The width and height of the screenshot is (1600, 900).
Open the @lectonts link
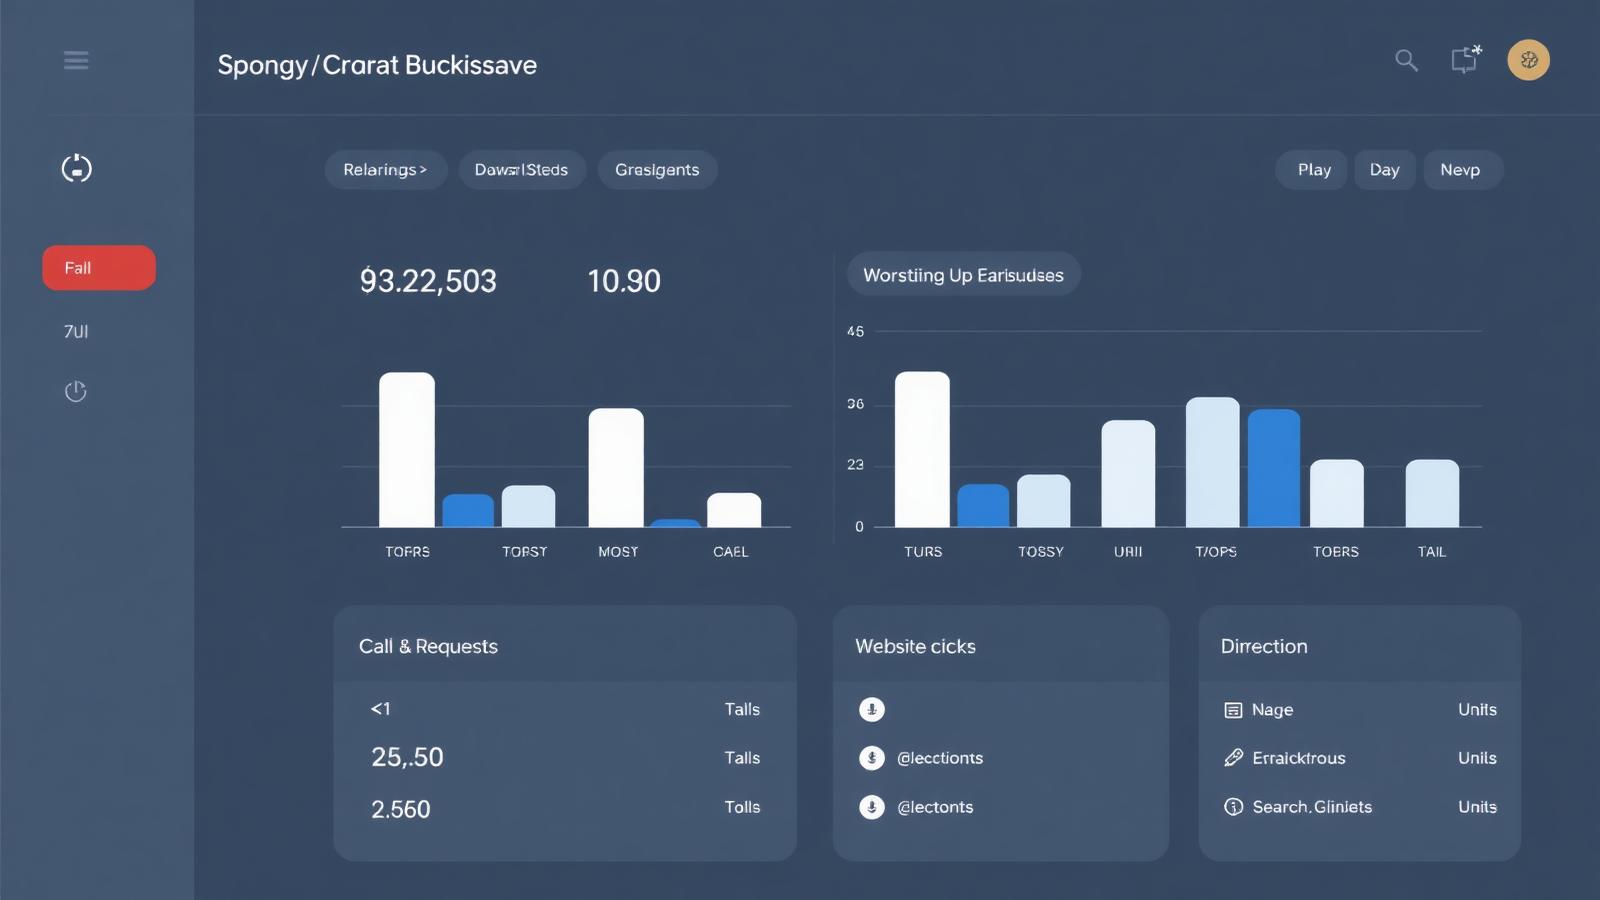935,807
